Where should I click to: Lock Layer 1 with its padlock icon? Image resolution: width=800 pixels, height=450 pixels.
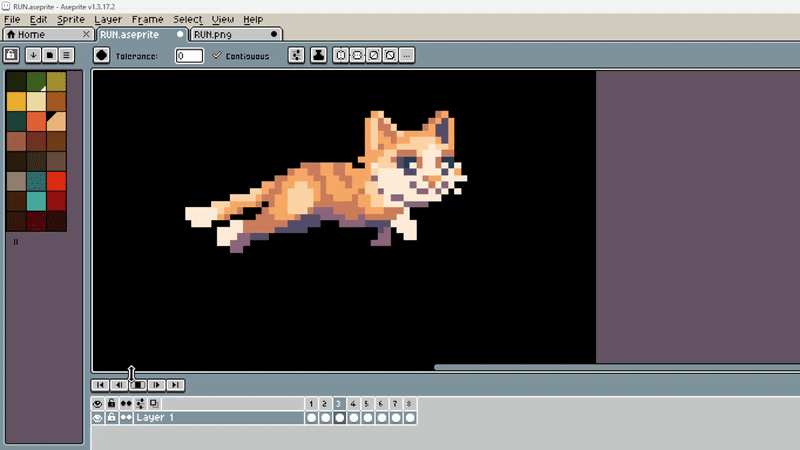(111, 418)
